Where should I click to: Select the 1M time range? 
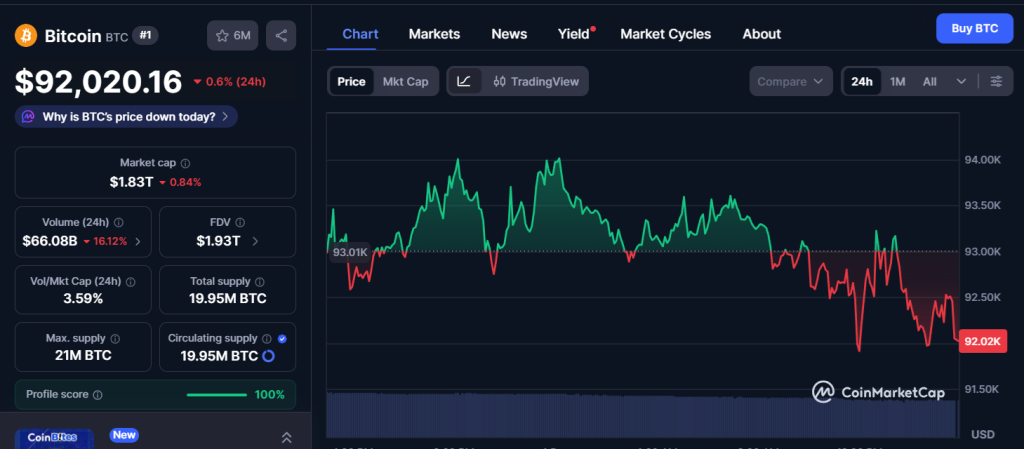coord(898,82)
